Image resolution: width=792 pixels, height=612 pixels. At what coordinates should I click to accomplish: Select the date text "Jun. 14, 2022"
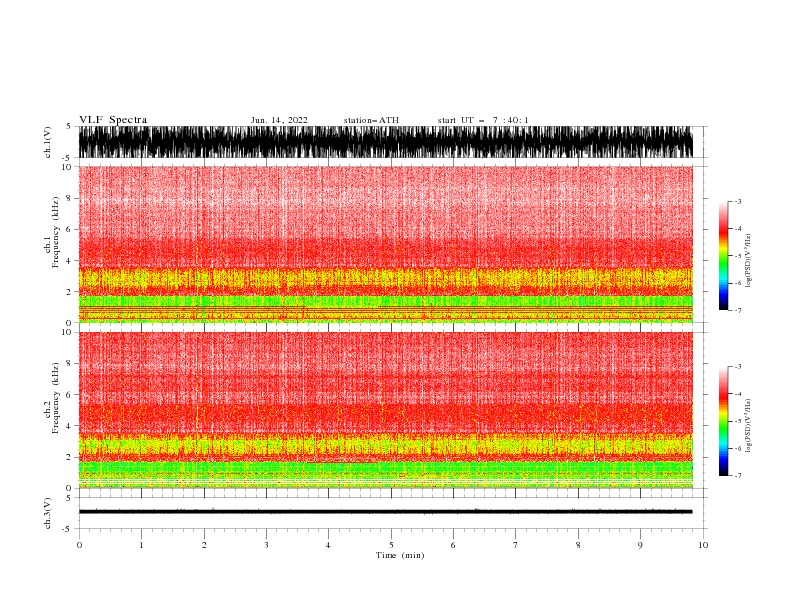tap(279, 120)
